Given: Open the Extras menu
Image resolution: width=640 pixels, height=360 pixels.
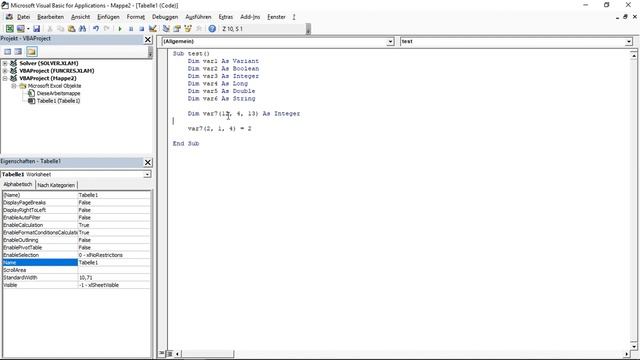Looking at the screenshot, I should click(226, 17).
